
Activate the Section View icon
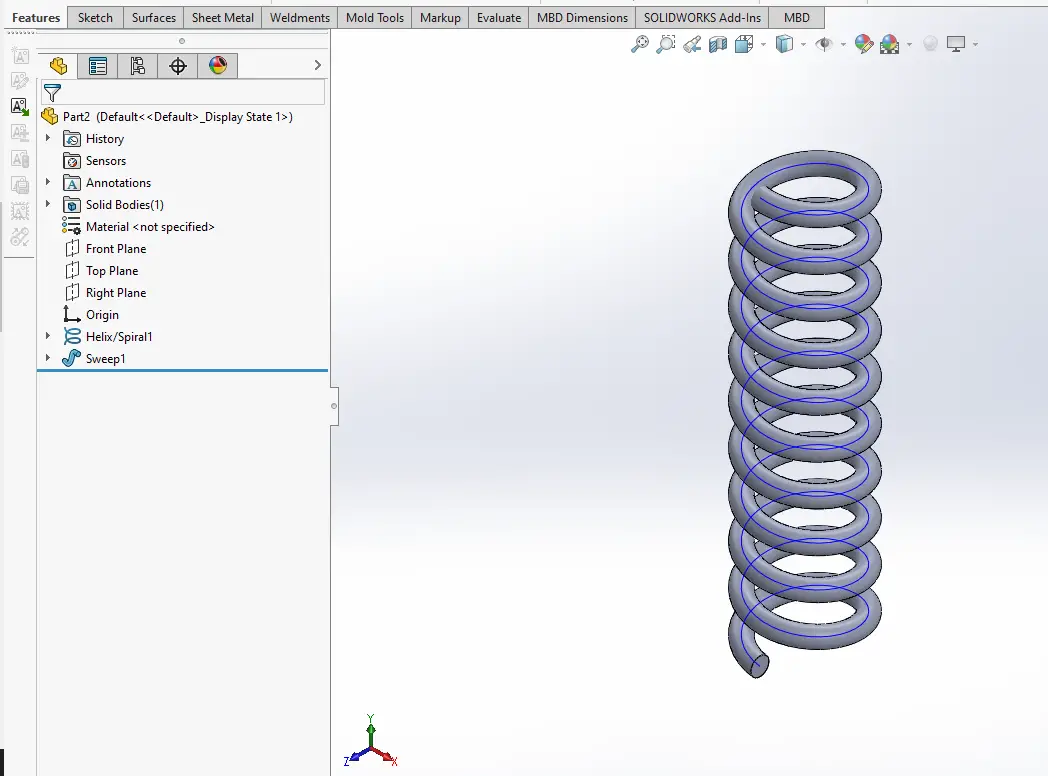click(718, 44)
